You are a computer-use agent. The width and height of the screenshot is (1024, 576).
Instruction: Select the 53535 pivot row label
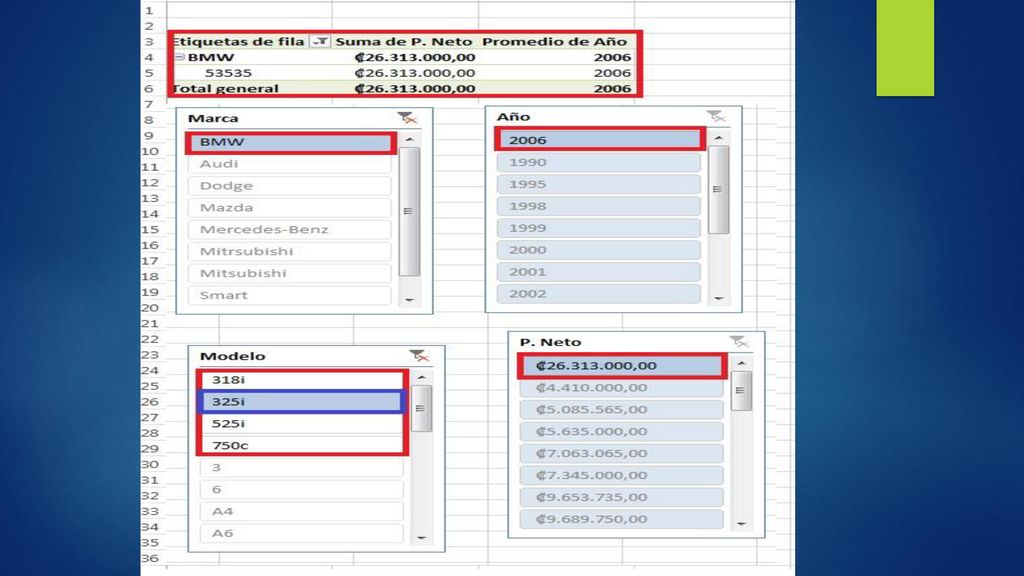coord(228,72)
